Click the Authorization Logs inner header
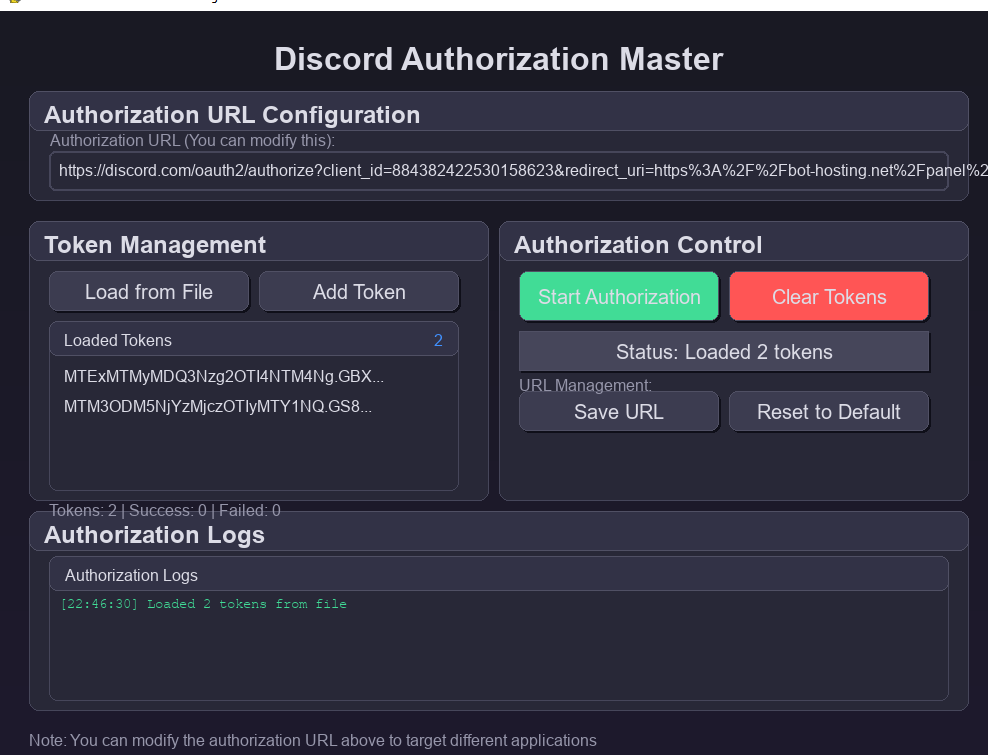 (499, 575)
